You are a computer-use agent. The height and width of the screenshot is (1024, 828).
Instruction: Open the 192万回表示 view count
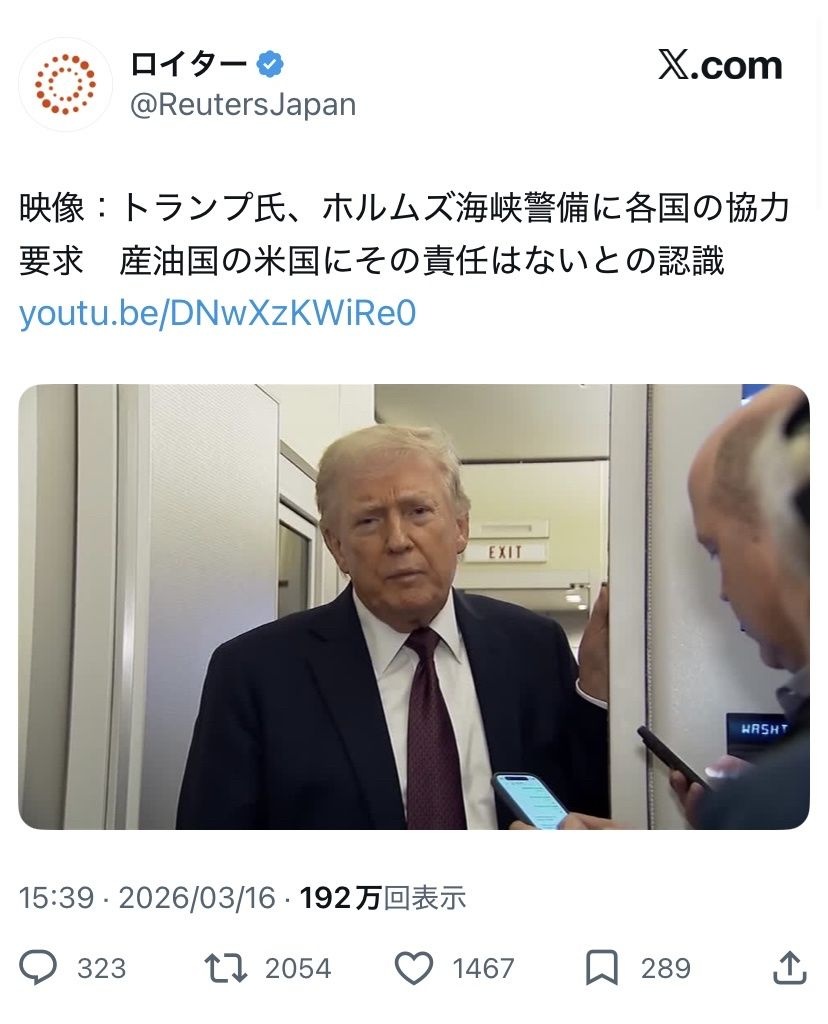(383, 898)
